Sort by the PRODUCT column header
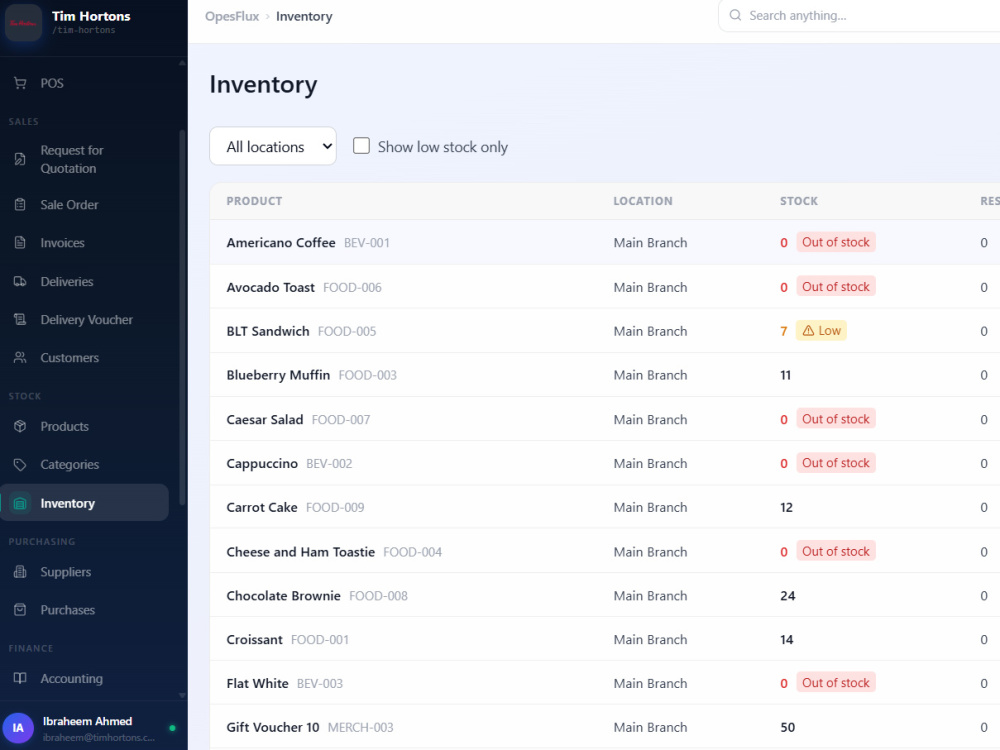Image resolution: width=1000 pixels, height=750 pixels. [x=254, y=201]
